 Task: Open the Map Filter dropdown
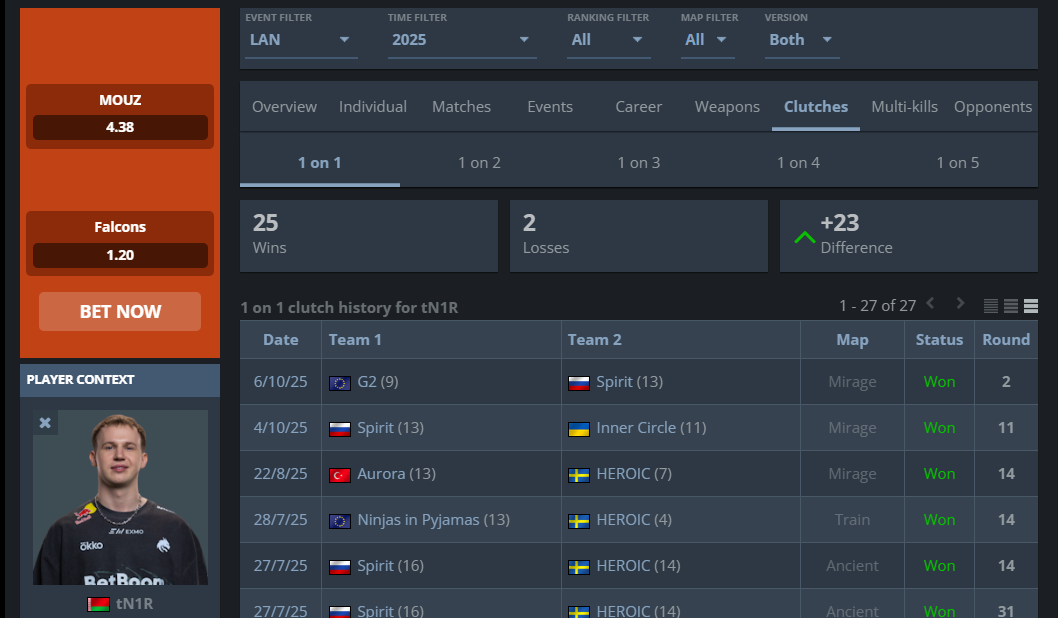707,40
